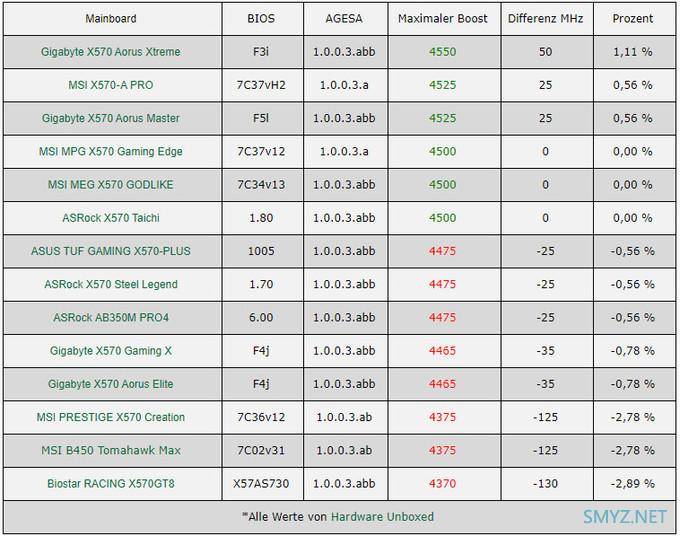Image resolution: width=680 pixels, height=536 pixels.
Task: Open the MSI PRESTIGE X570 Creation link
Action: [111, 417]
